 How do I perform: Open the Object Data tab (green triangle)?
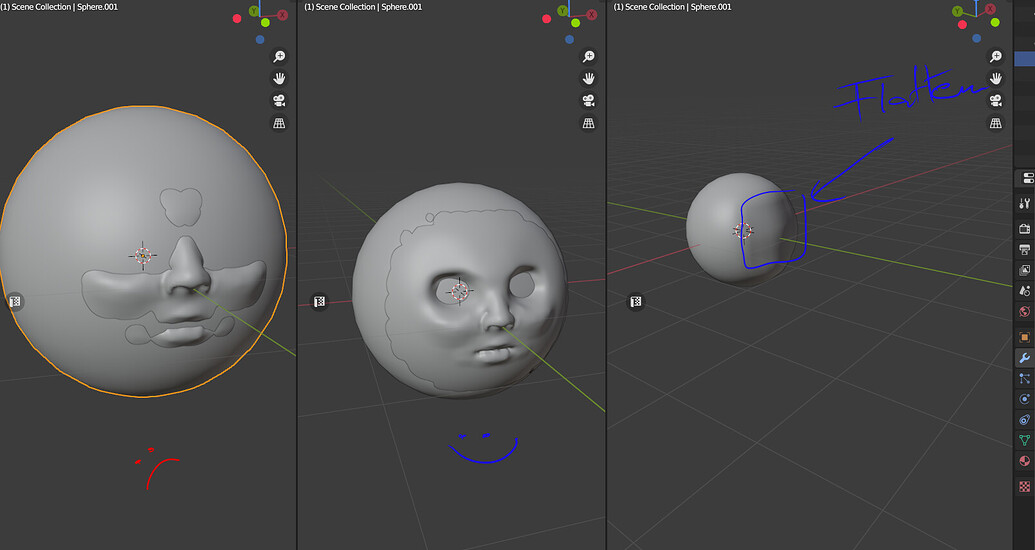[1024, 440]
